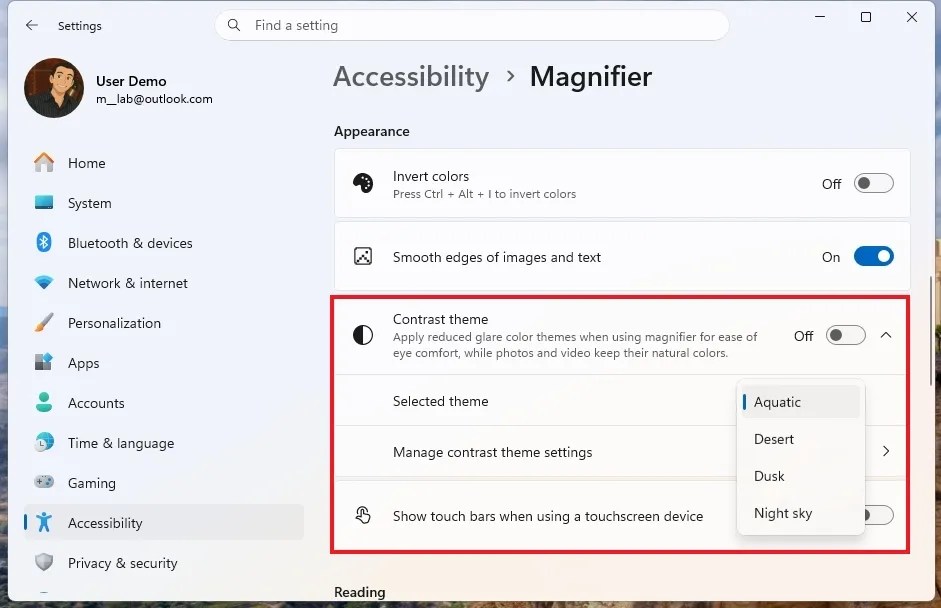Open Network & internet page
Viewport: 941px width, 608px height.
pos(128,283)
